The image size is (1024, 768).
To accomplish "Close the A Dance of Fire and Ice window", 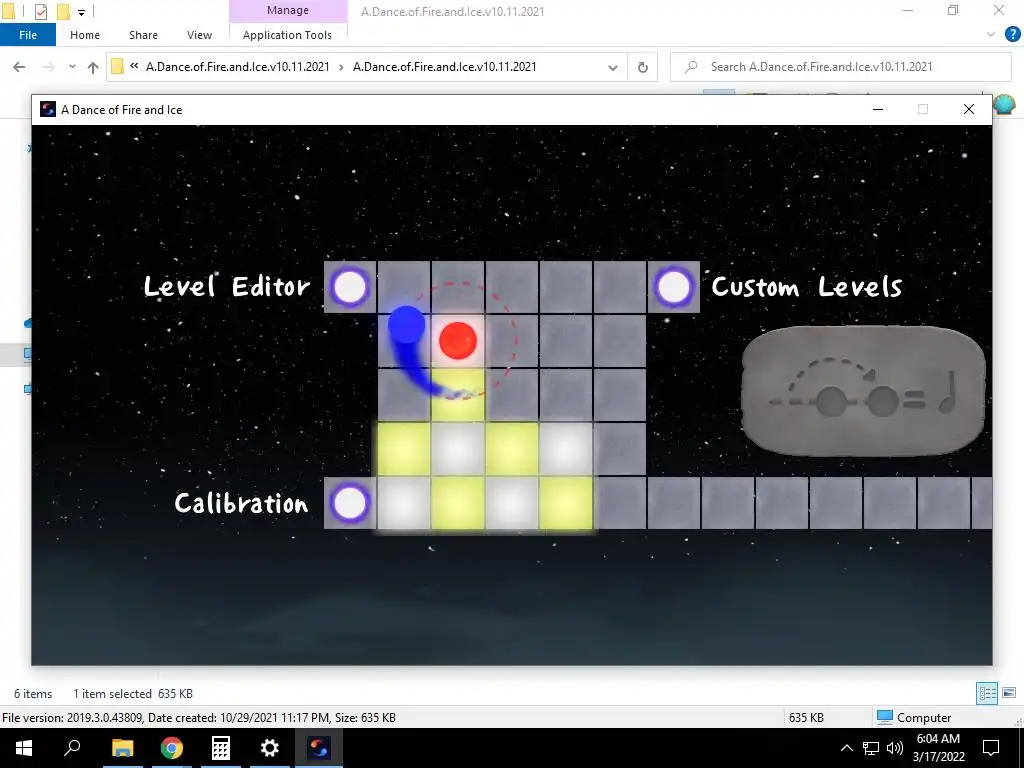I will tap(968, 109).
